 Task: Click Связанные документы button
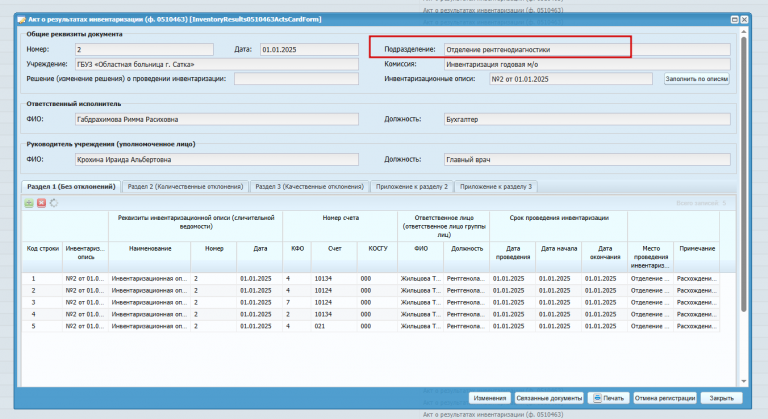click(549, 398)
